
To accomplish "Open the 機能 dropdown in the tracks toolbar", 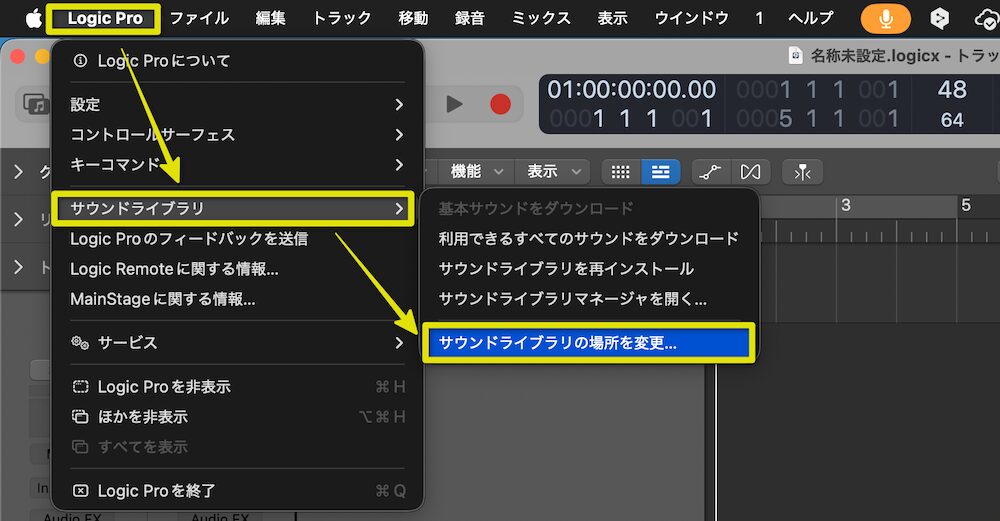I will tap(476, 172).
